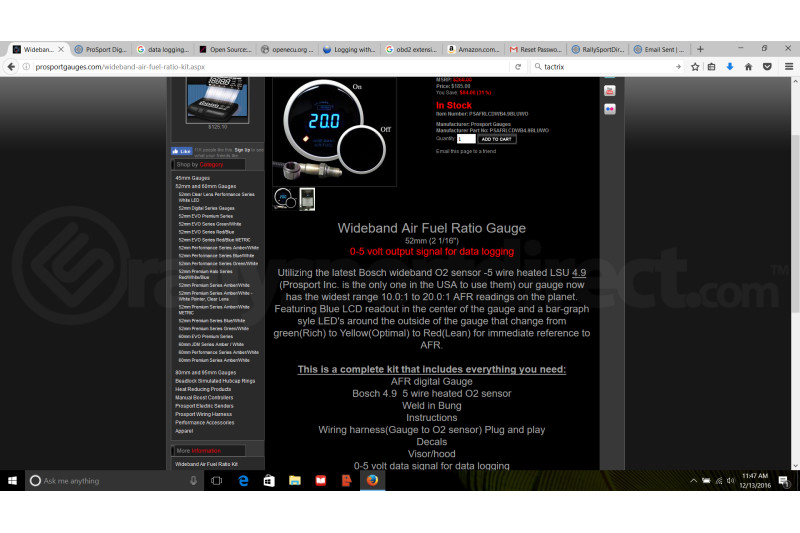Switch to the data logging Google tab
This screenshot has height=533, width=800.
point(163,49)
